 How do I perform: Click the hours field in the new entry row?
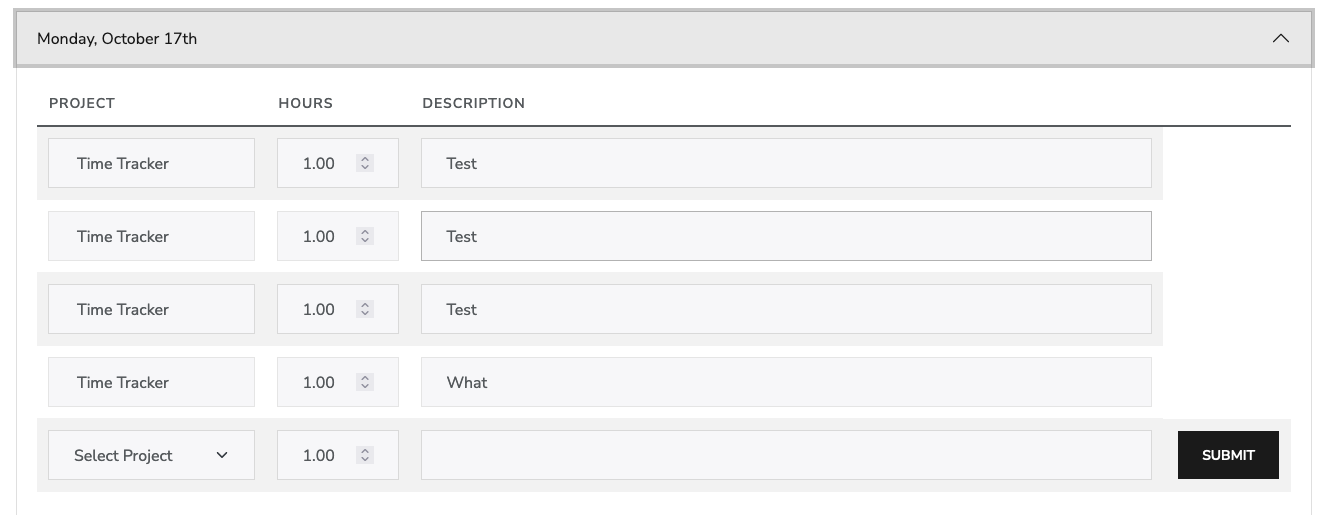point(320,455)
